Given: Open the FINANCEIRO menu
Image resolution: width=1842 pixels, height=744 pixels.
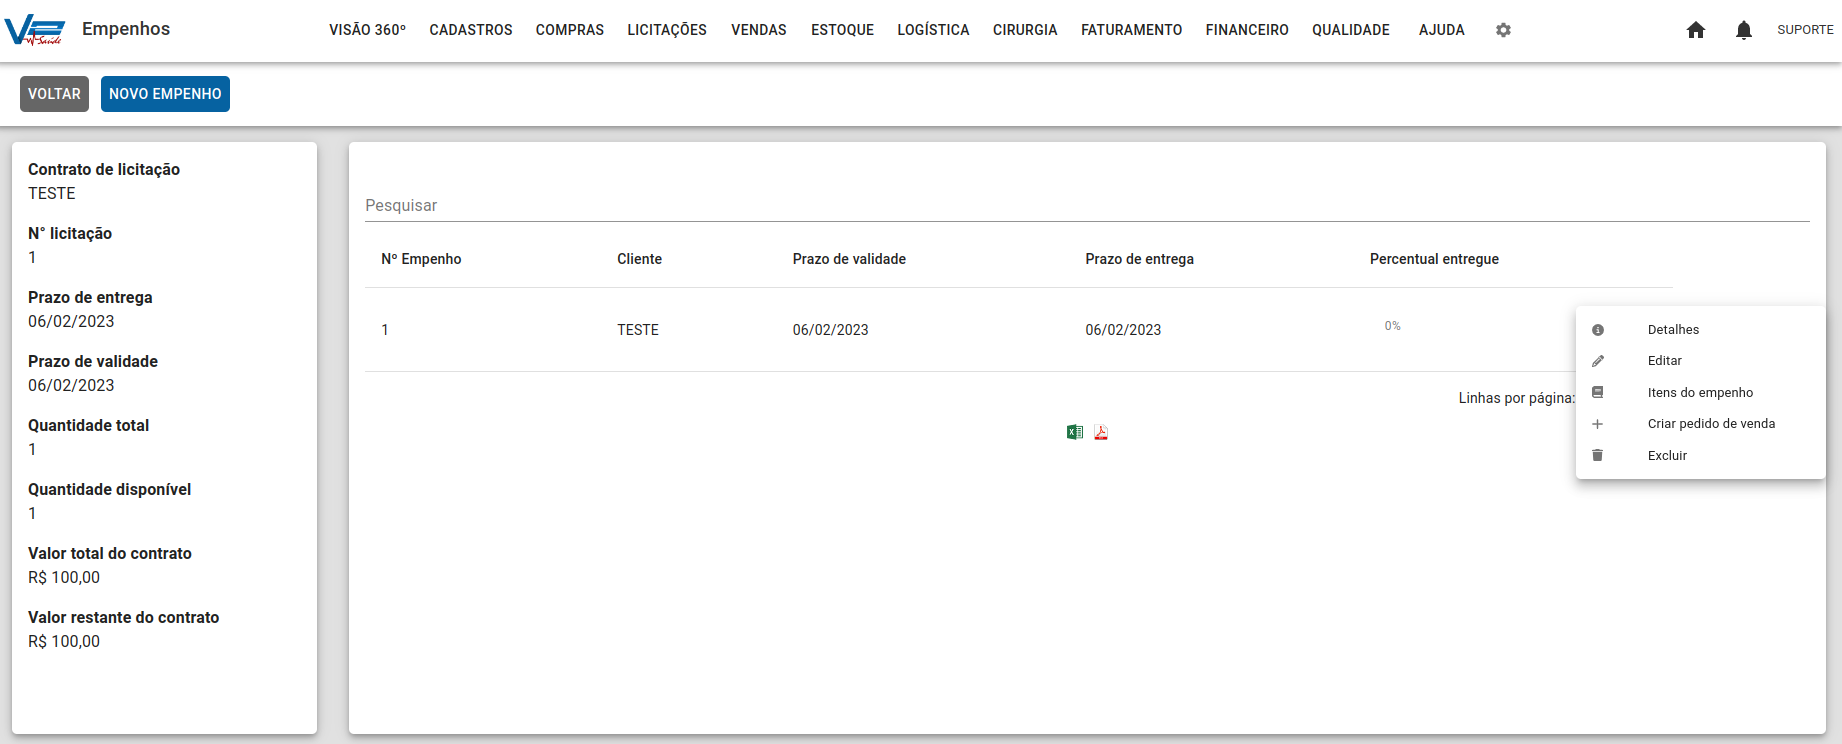Looking at the screenshot, I should 1247,30.
